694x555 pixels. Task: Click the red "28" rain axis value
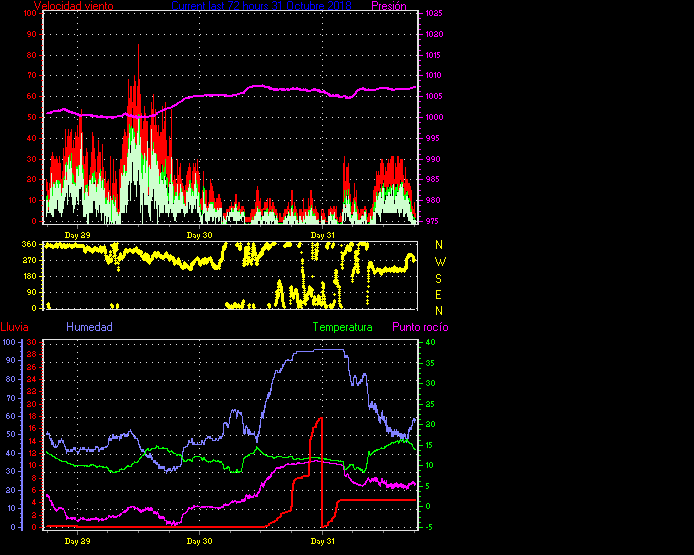[x=31, y=355]
